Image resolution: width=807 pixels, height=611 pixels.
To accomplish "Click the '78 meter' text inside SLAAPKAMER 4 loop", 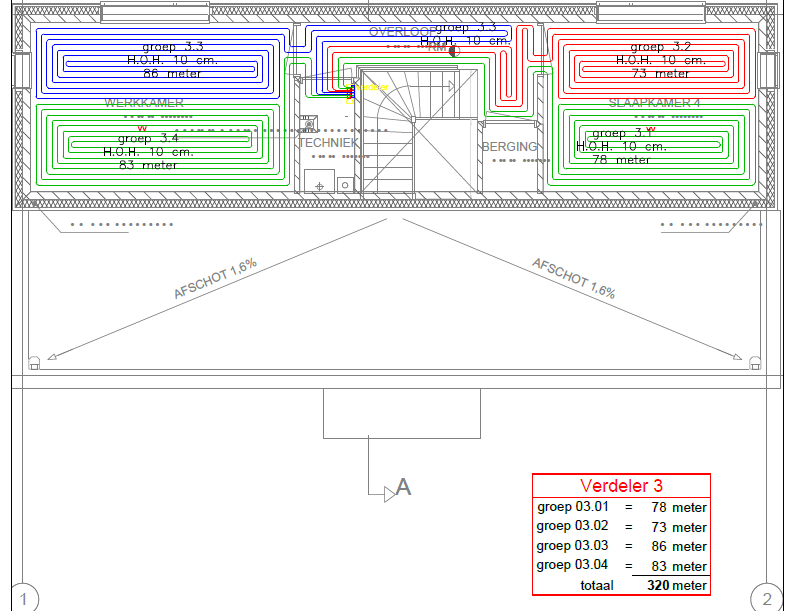I will click(621, 160).
